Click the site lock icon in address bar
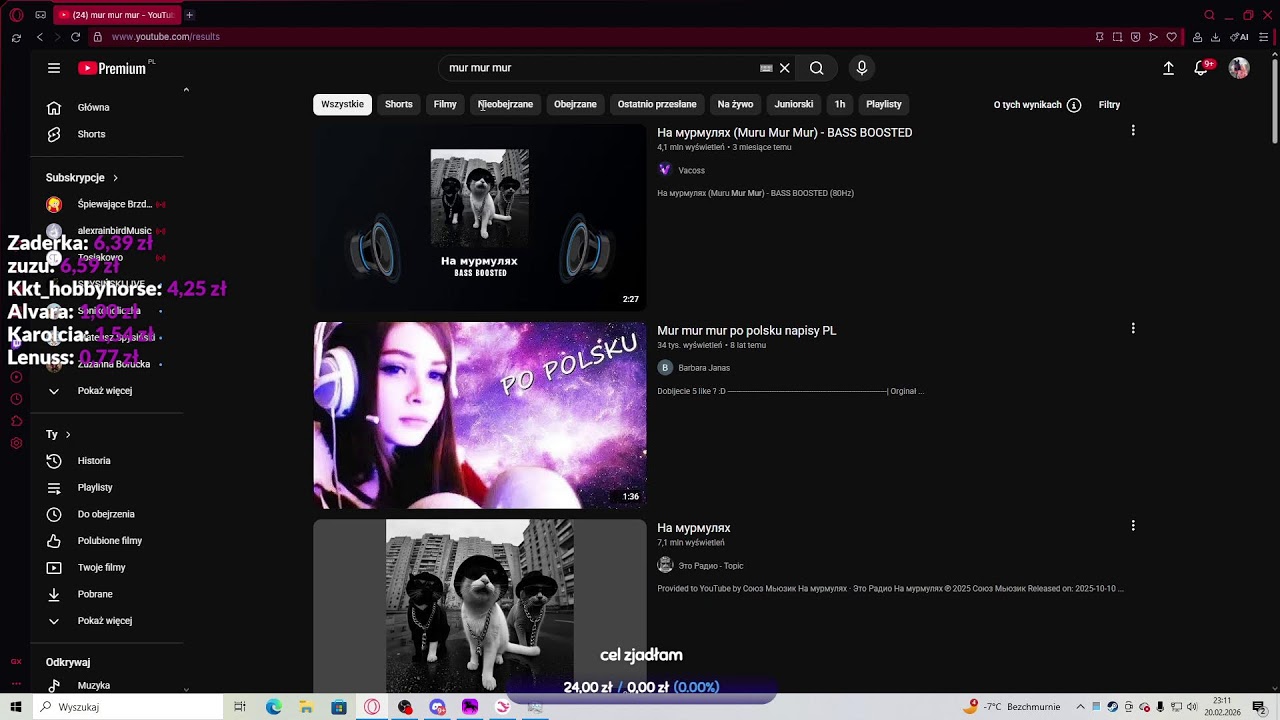 coord(97,37)
